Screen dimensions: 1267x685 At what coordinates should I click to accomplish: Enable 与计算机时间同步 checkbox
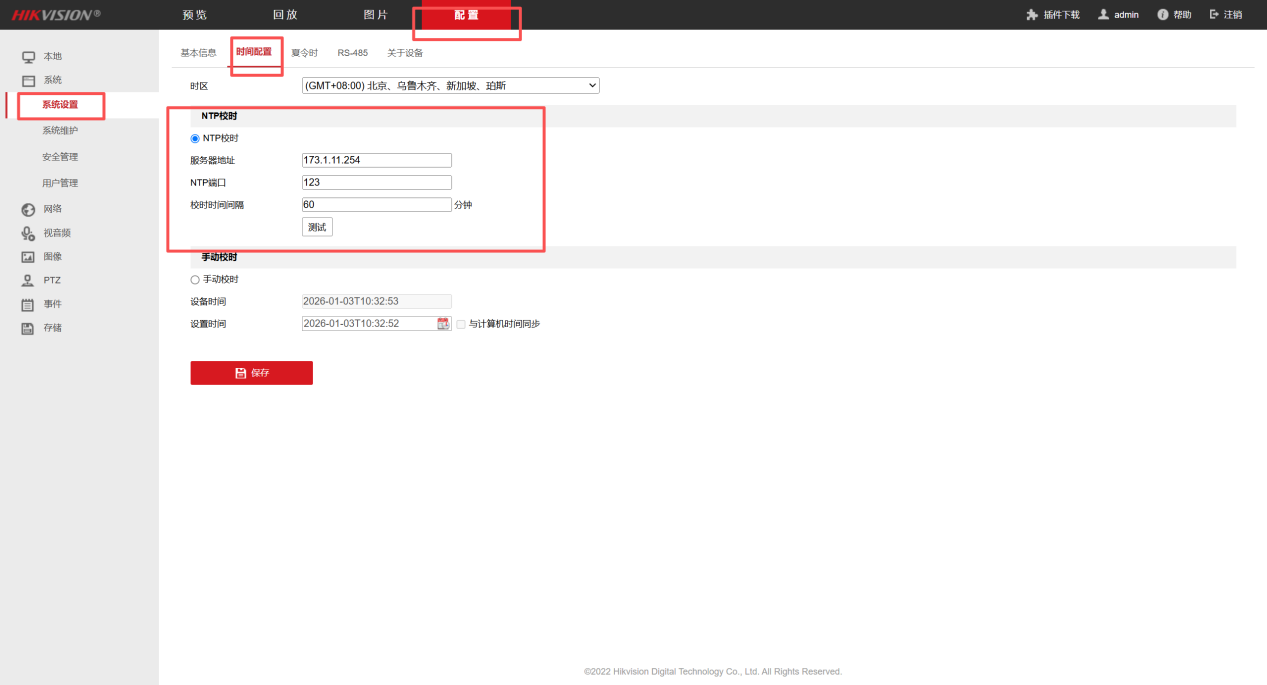[461, 324]
